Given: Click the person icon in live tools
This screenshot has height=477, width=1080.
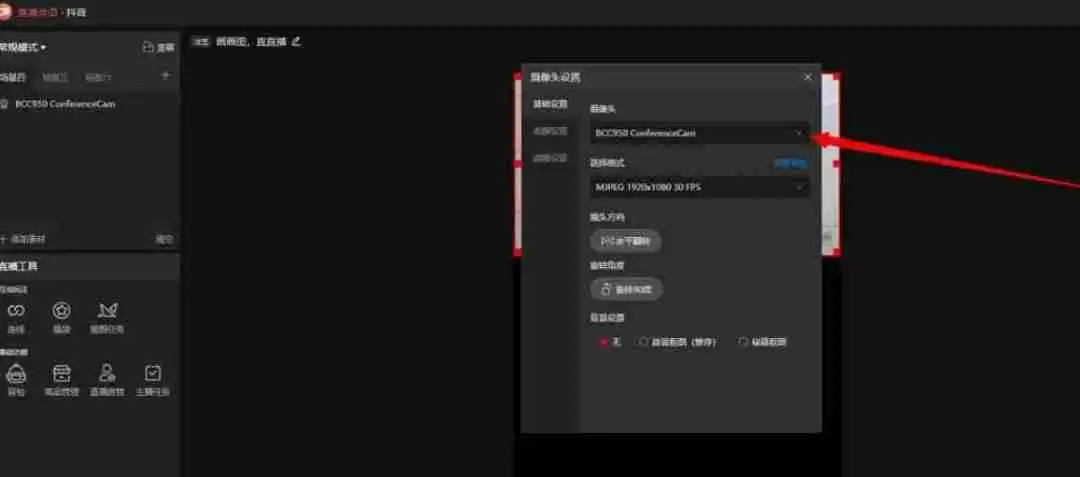Looking at the screenshot, I should (107, 373).
